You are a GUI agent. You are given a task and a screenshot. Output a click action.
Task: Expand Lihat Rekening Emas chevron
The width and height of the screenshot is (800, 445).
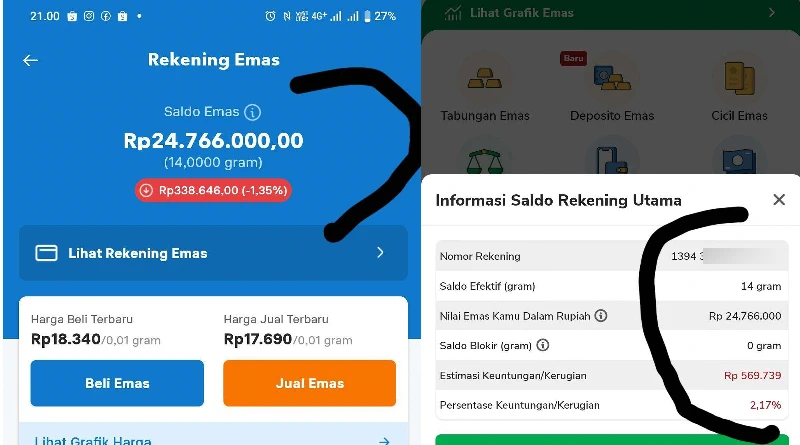tap(380, 253)
